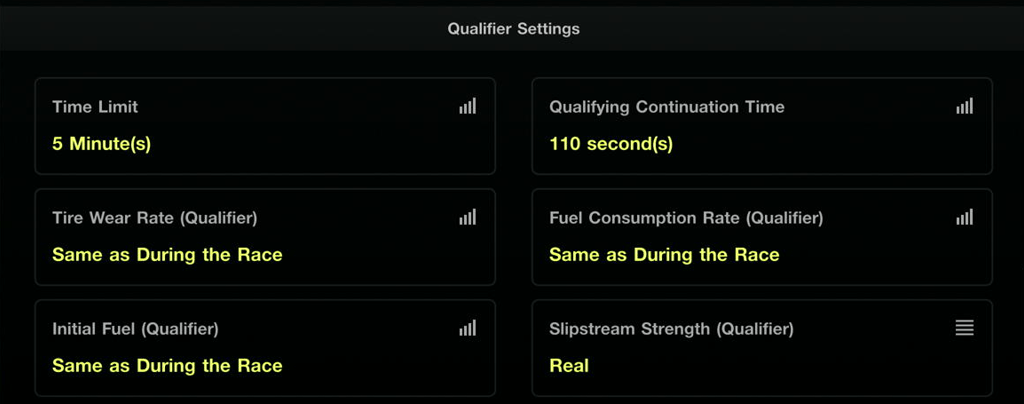Screen dimensions: 1024x404
Task: Click the bar-level icon on Time Limit
Action: click(467, 106)
